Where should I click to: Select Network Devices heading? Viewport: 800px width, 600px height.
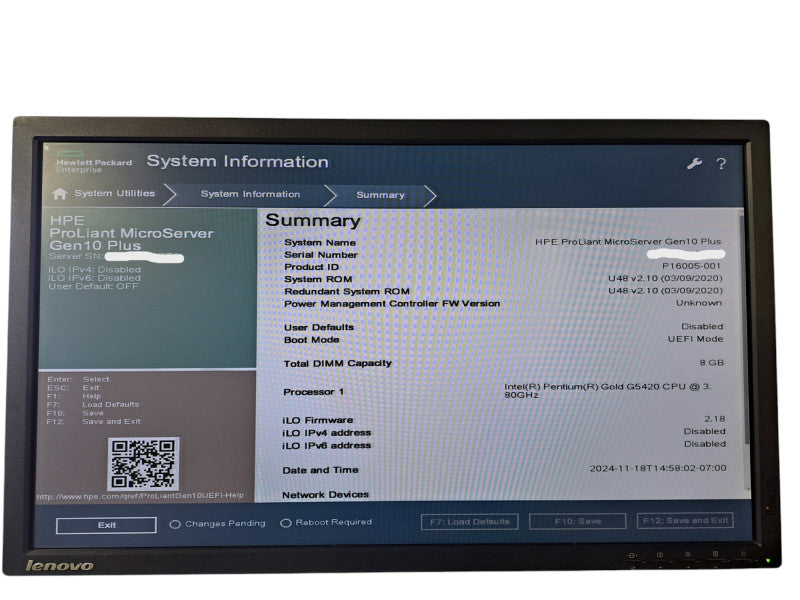pyautogui.click(x=326, y=494)
